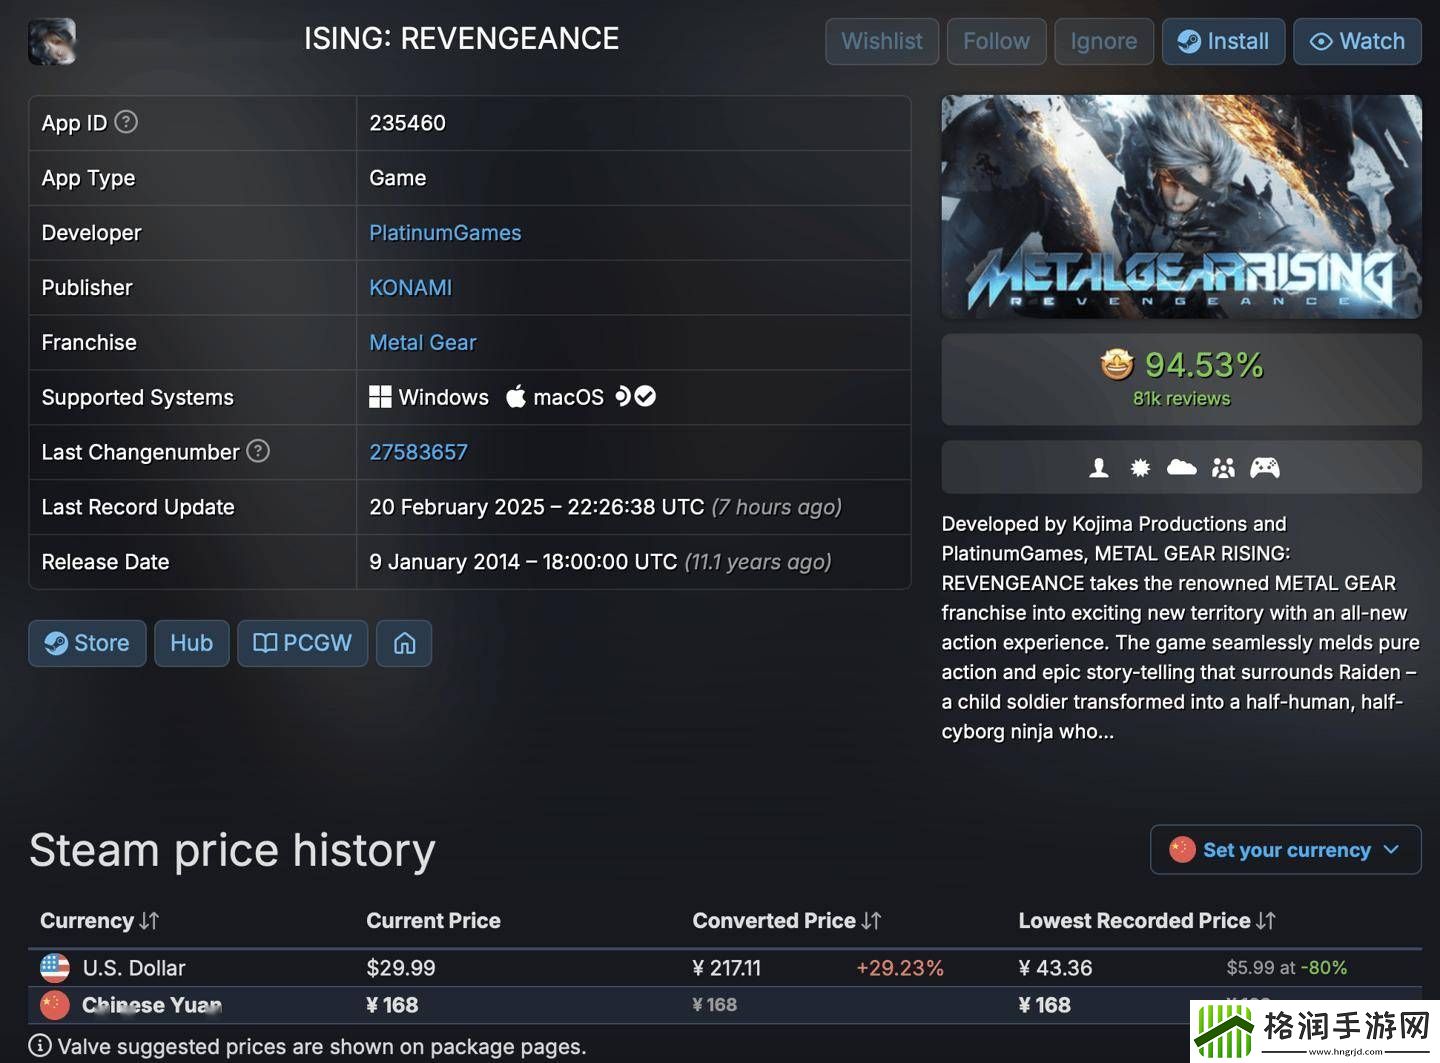Toggle Ignore for this game
This screenshot has height=1063, width=1440.
(x=1103, y=41)
